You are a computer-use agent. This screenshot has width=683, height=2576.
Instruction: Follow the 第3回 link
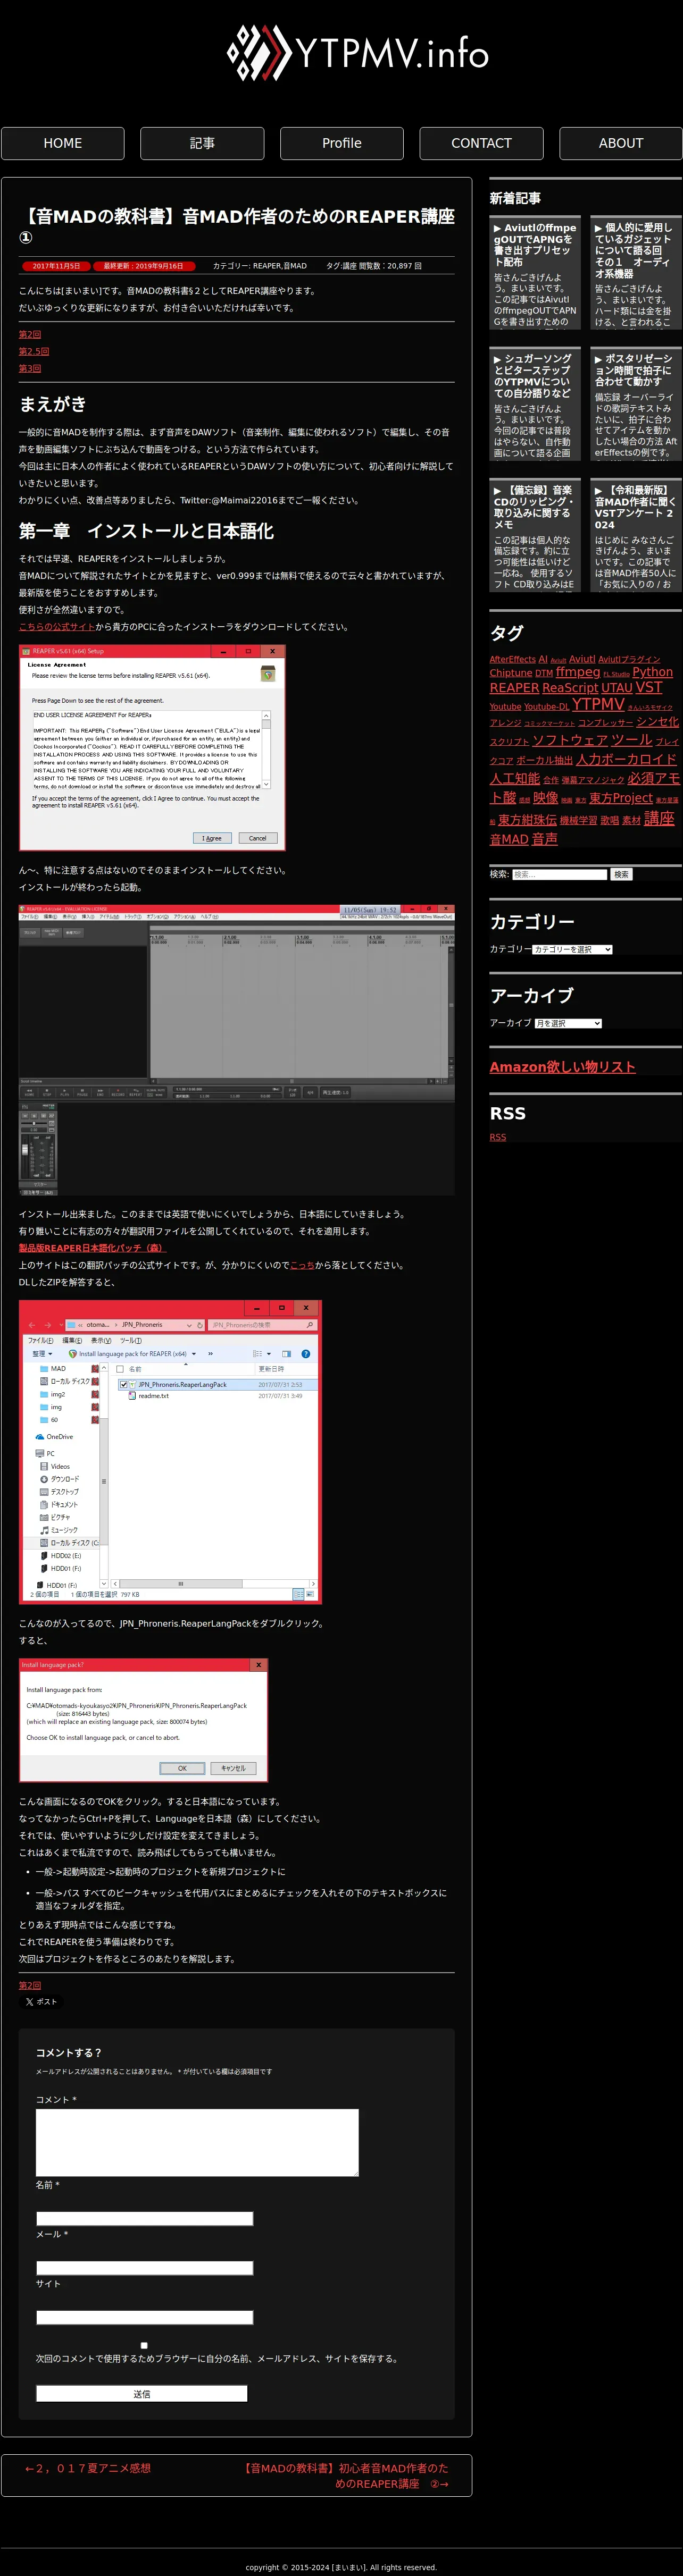30,369
